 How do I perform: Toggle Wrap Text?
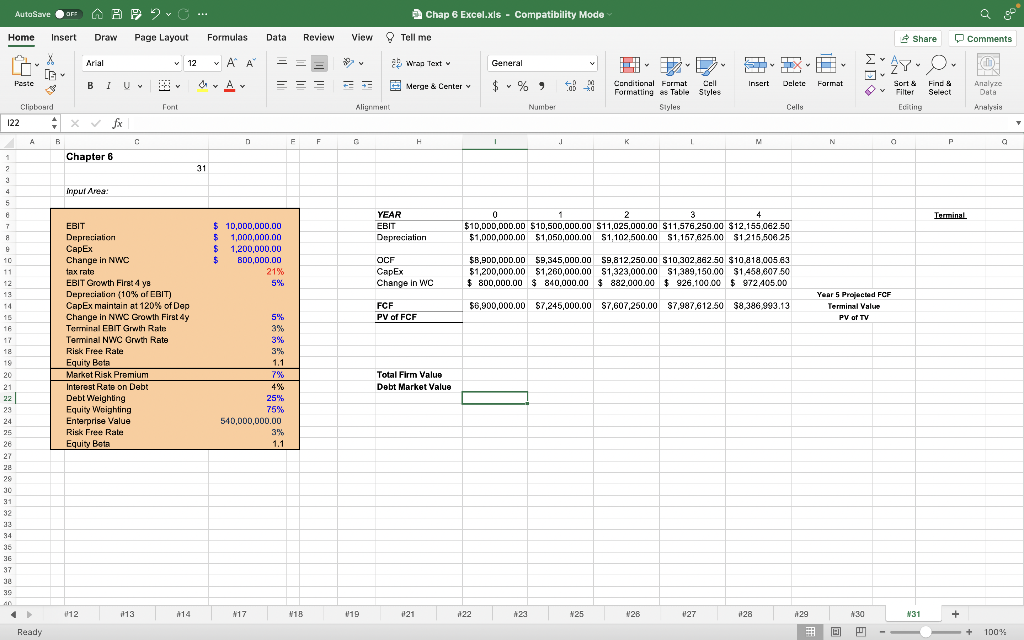click(421, 63)
